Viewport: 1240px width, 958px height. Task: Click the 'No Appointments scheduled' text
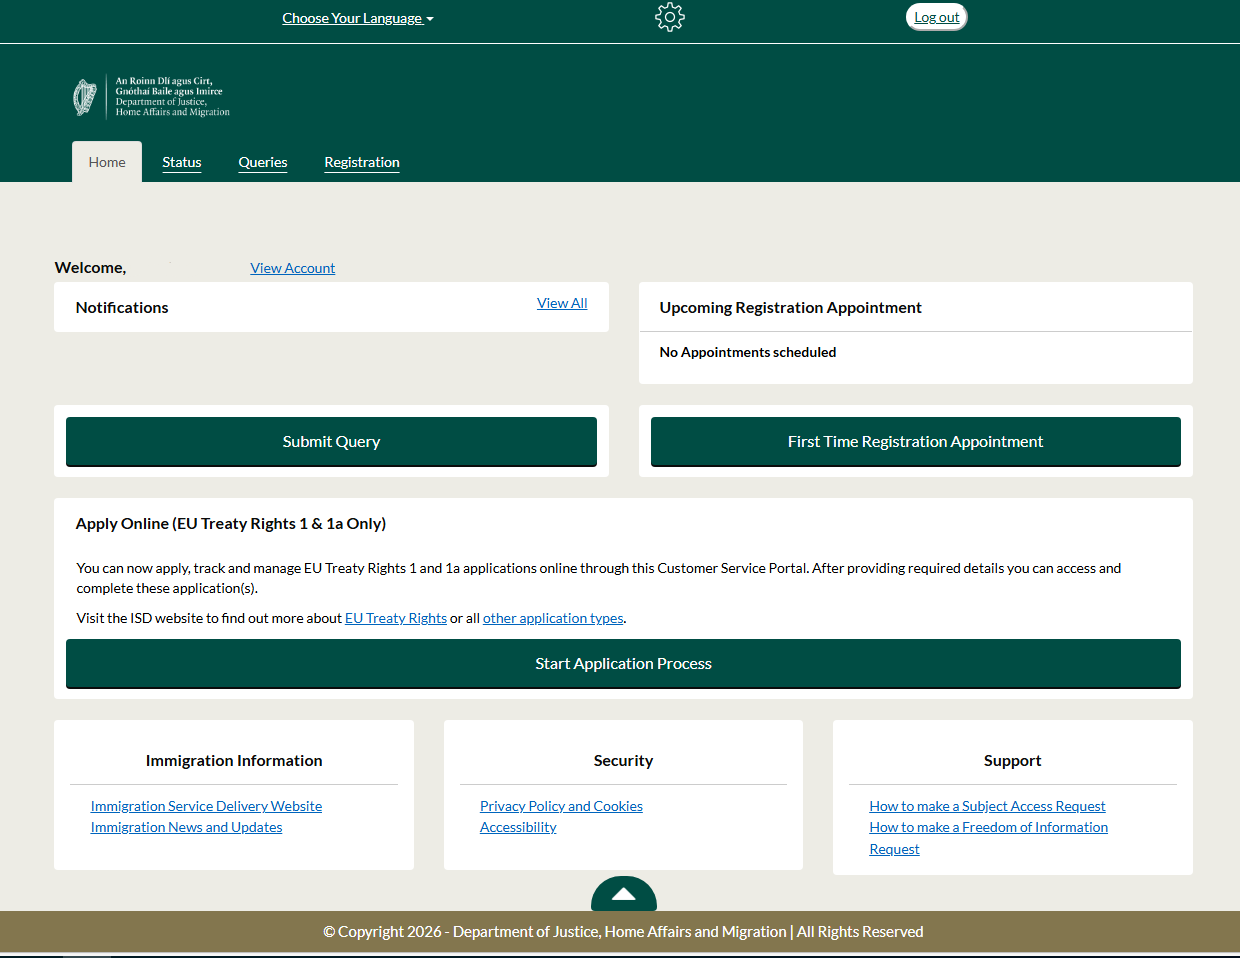click(x=748, y=352)
